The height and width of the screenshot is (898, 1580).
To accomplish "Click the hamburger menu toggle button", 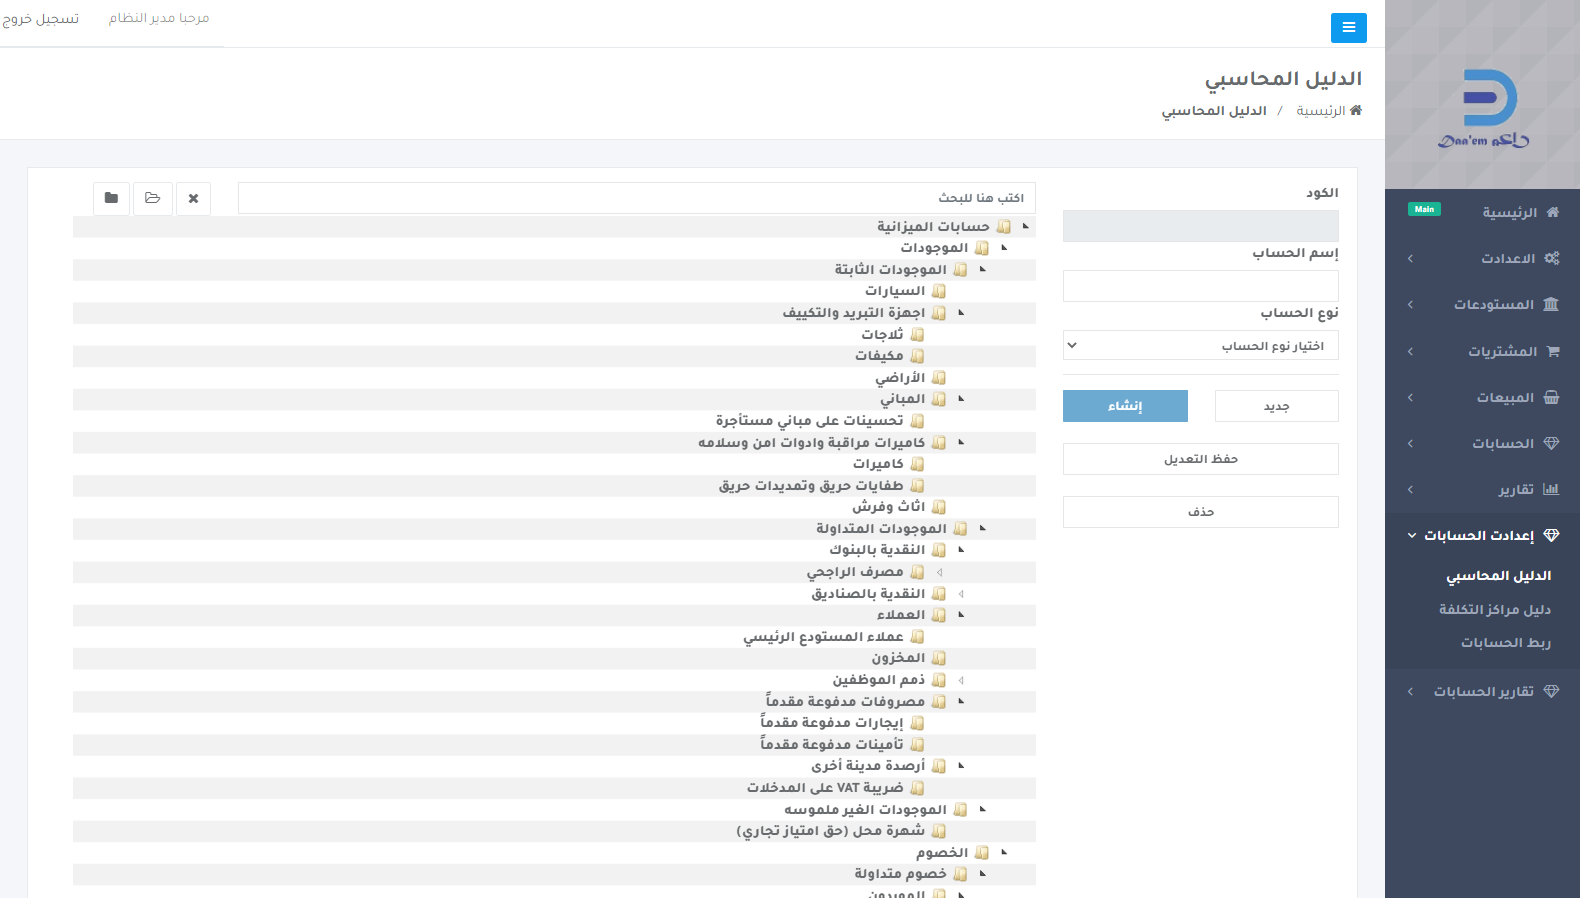I will [x=1348, y=28].
